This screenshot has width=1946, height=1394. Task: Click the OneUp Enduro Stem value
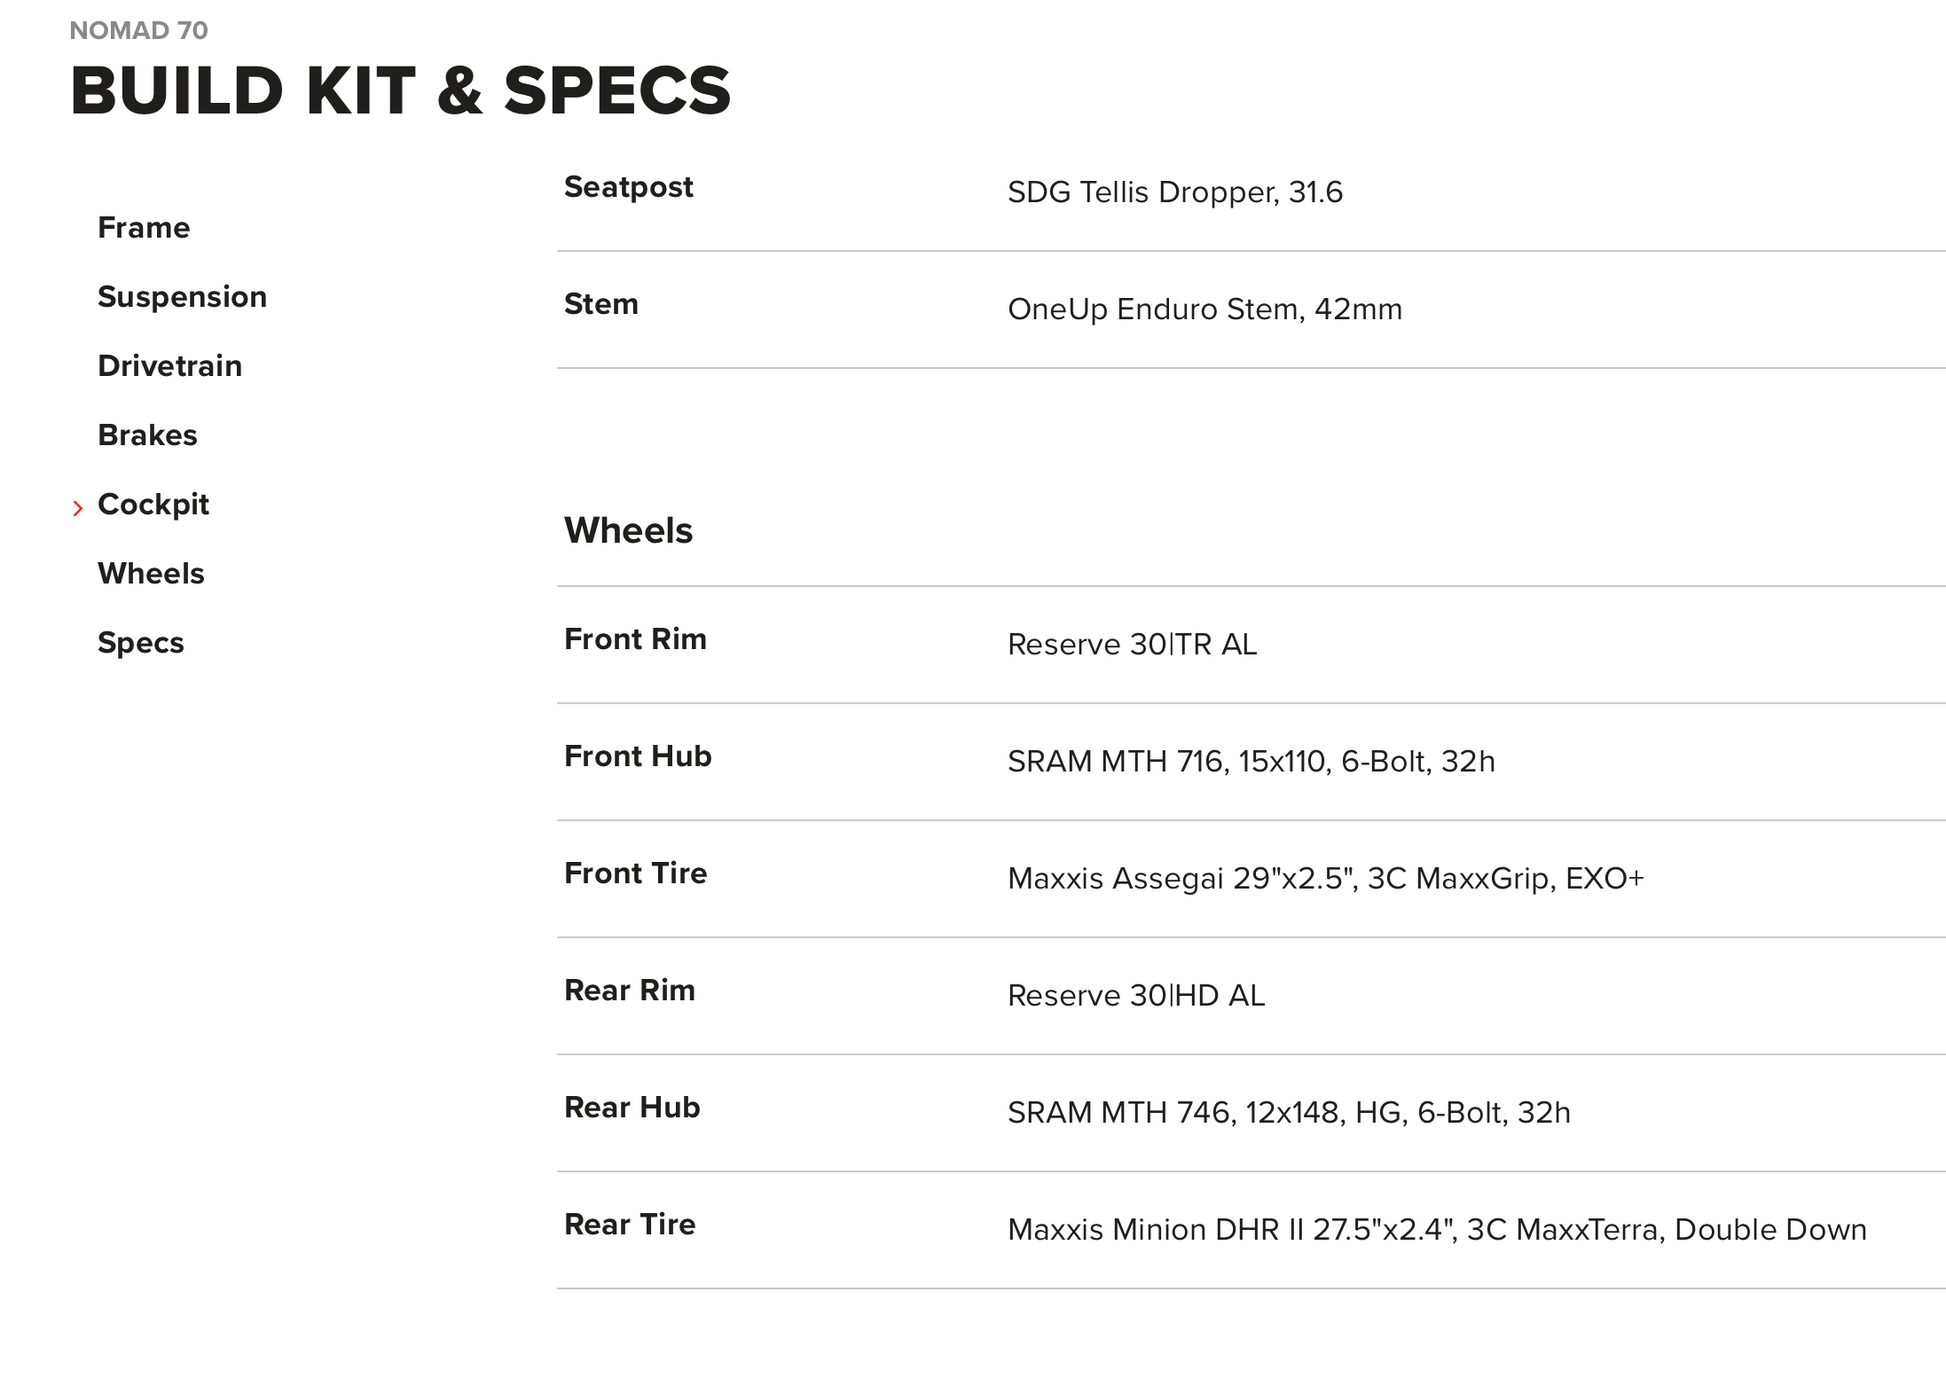click(x=1204, y=309)
